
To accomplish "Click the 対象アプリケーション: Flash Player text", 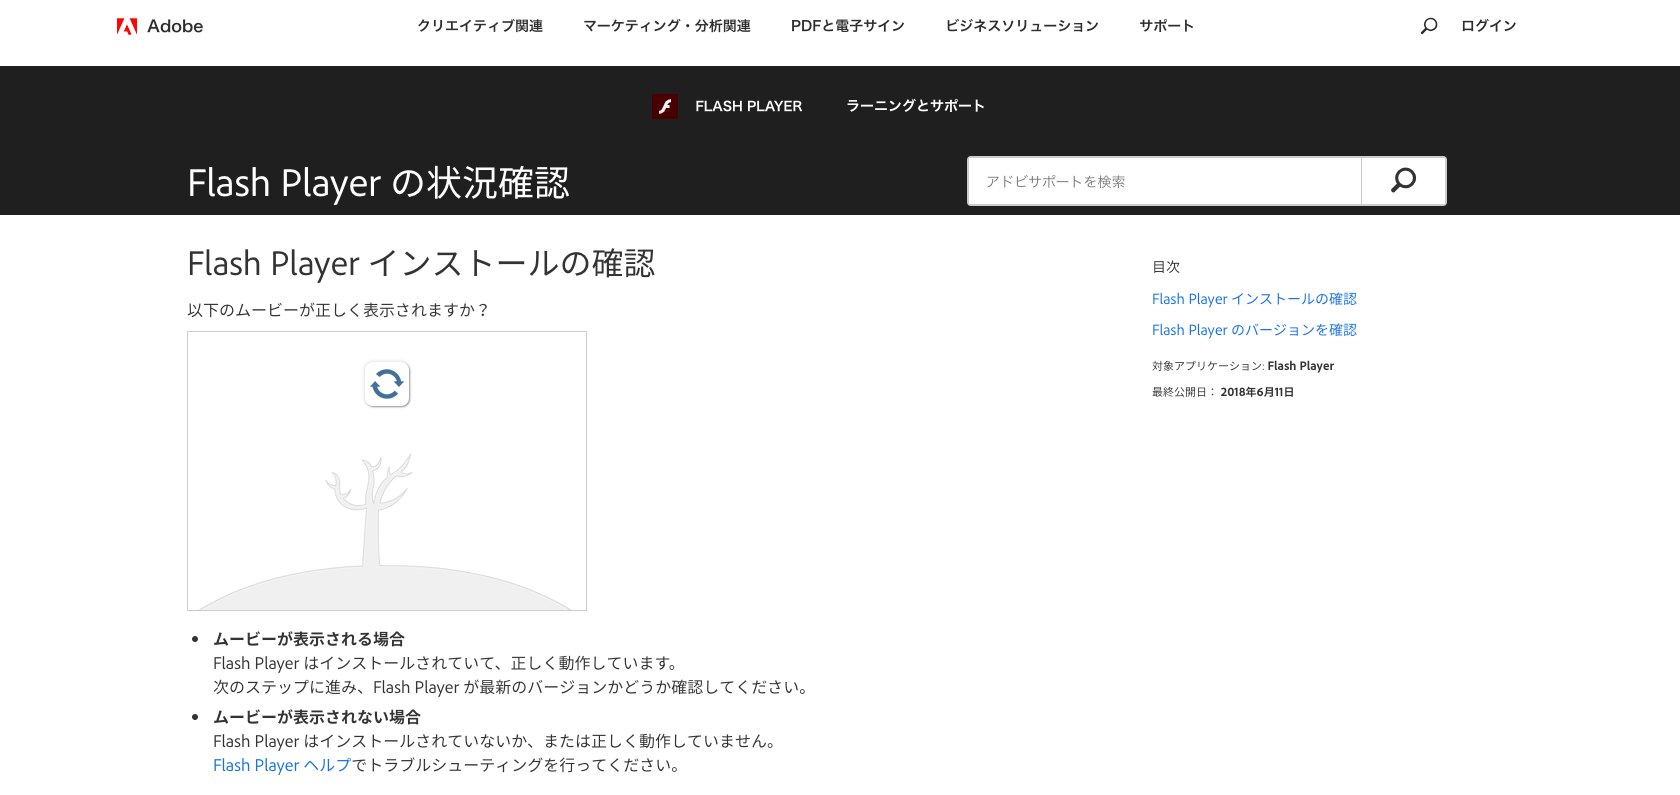I will (x=1243, y=366).
